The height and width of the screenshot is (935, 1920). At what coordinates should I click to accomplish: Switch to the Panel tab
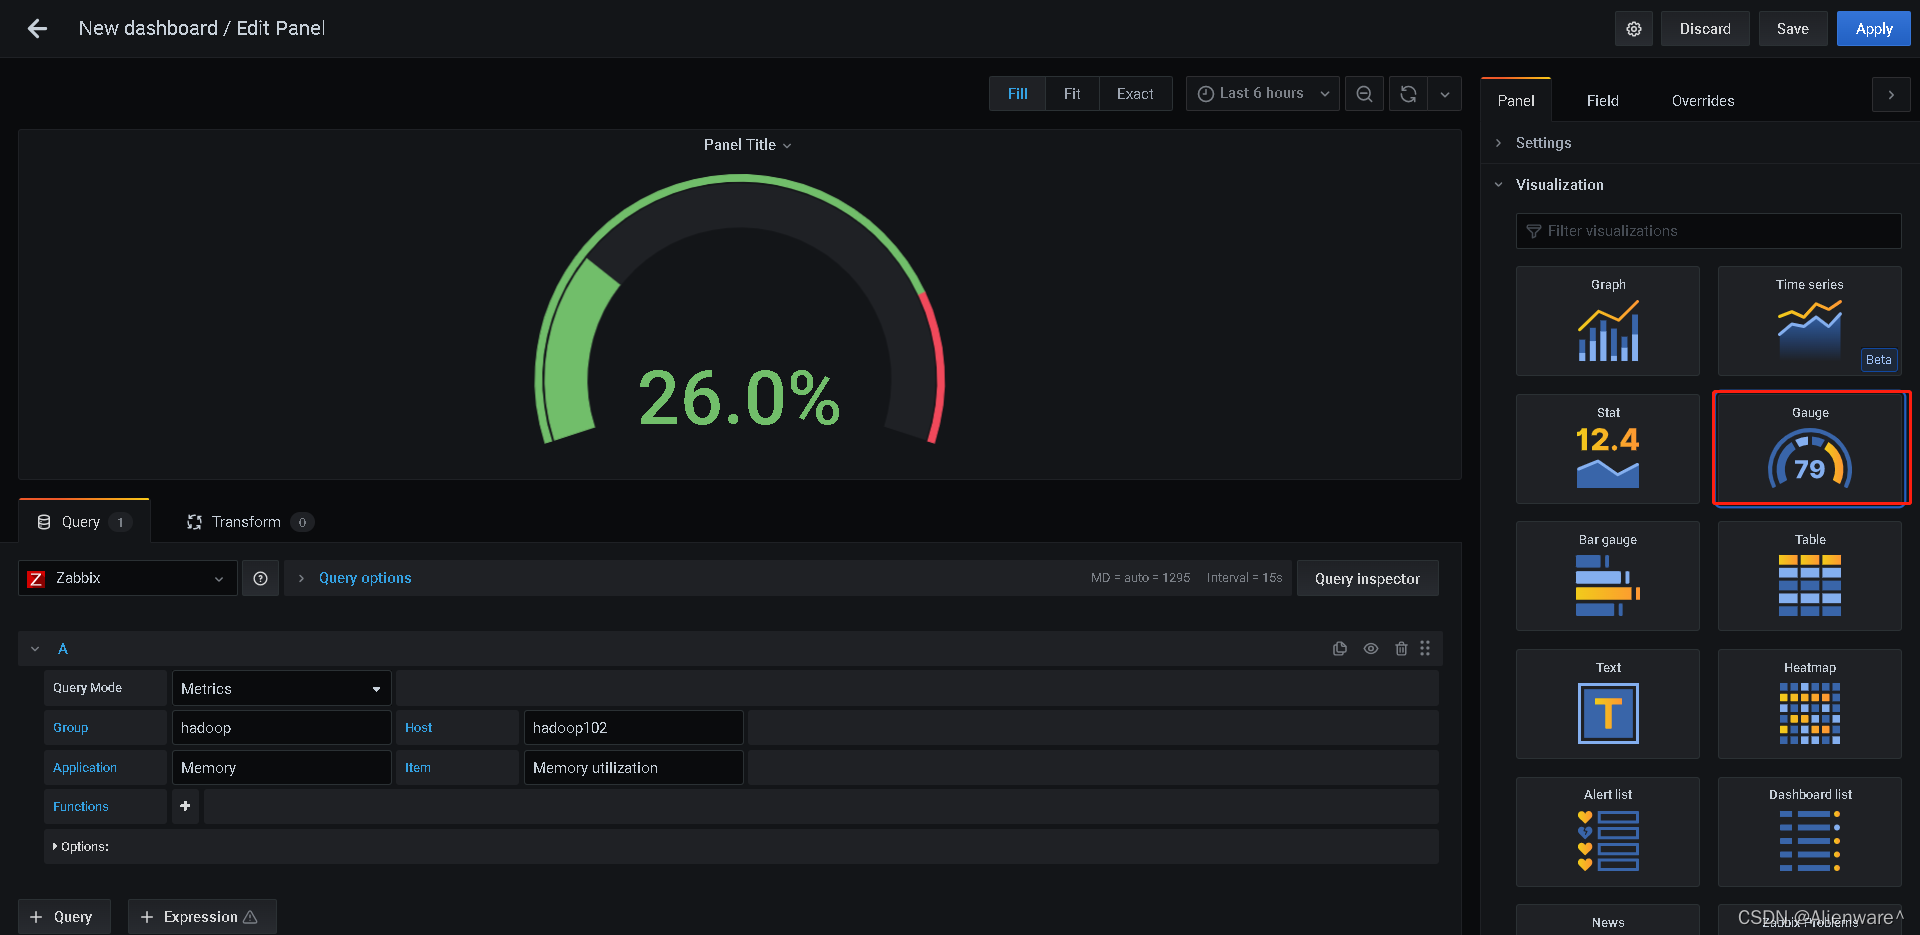click(x=1516, y=100)
